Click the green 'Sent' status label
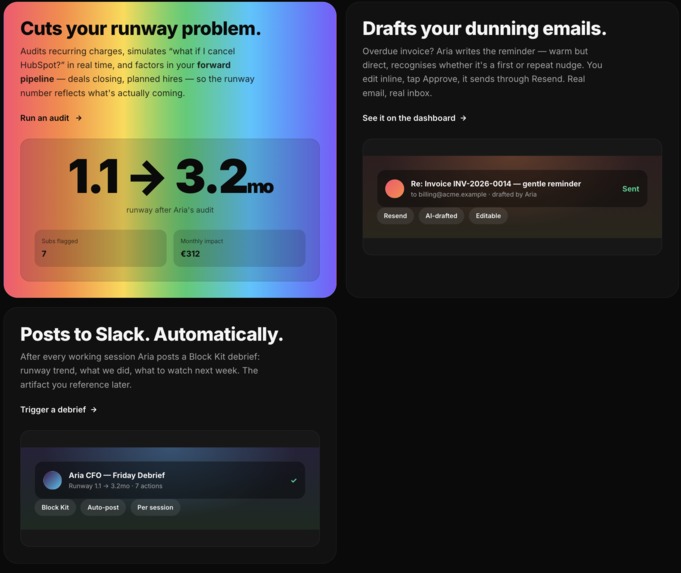The image size is (681, 573). pyautogui.click(x=631, y=189)
